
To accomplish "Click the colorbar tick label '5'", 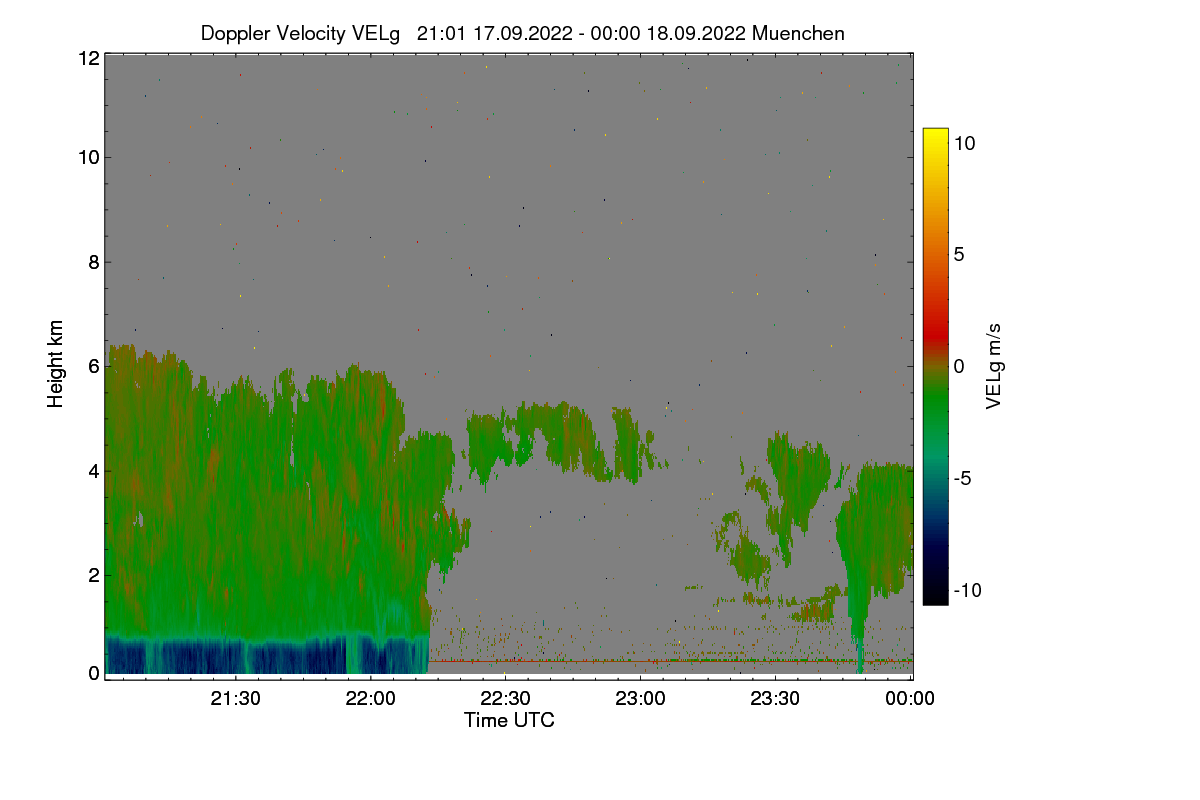I will click(959, 254).
